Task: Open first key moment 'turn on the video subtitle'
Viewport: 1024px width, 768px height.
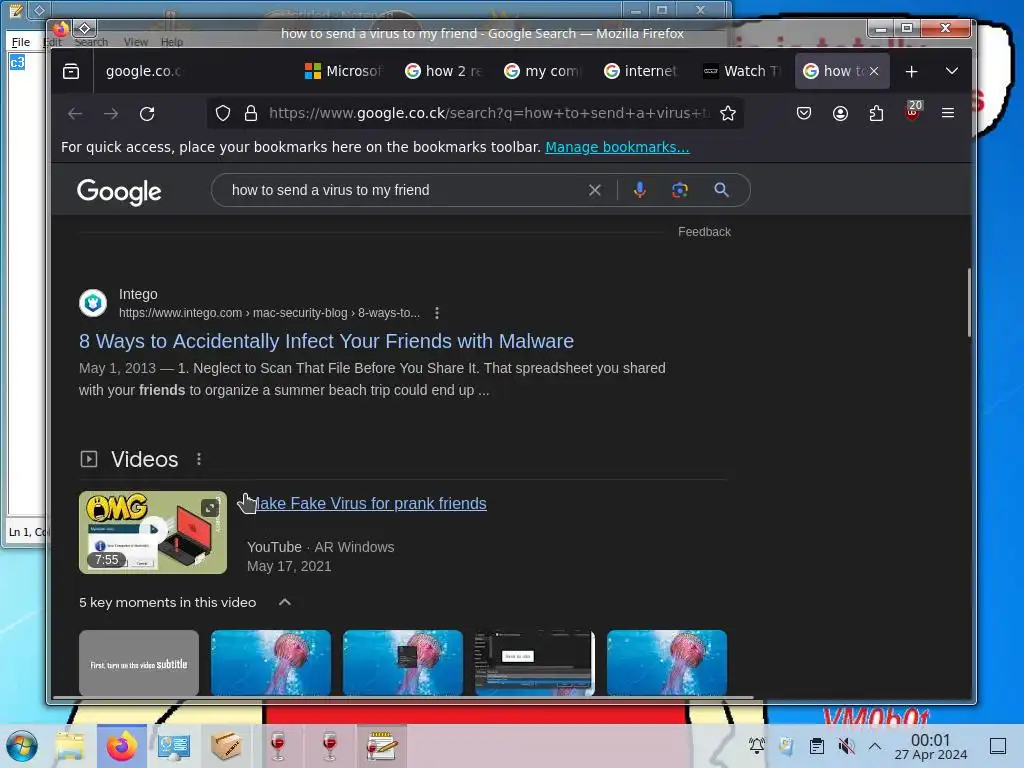Action: click(x=139, y=663)
